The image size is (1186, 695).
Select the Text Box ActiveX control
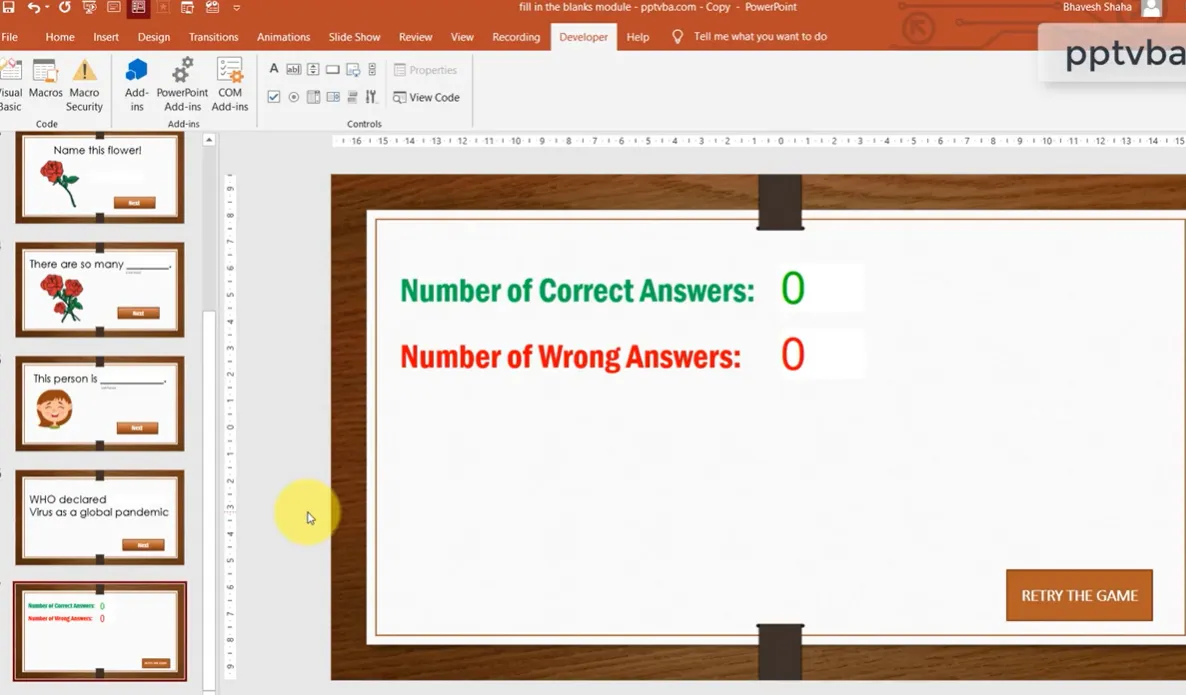click(293, 69)
